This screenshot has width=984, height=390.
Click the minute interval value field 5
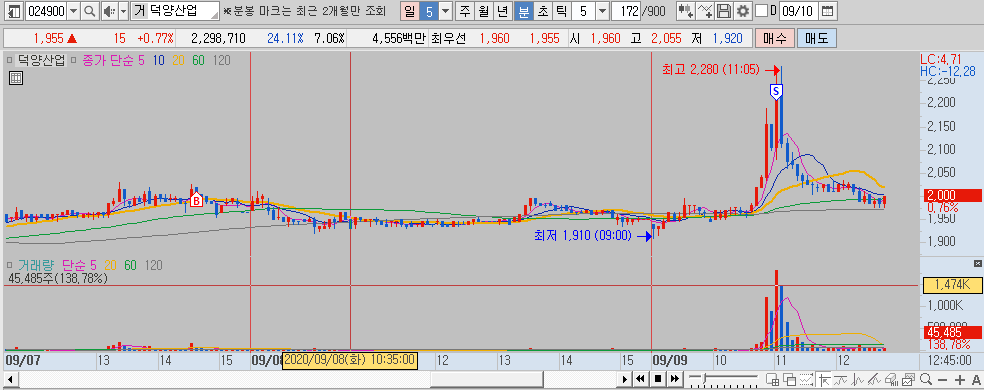[583, 11]
